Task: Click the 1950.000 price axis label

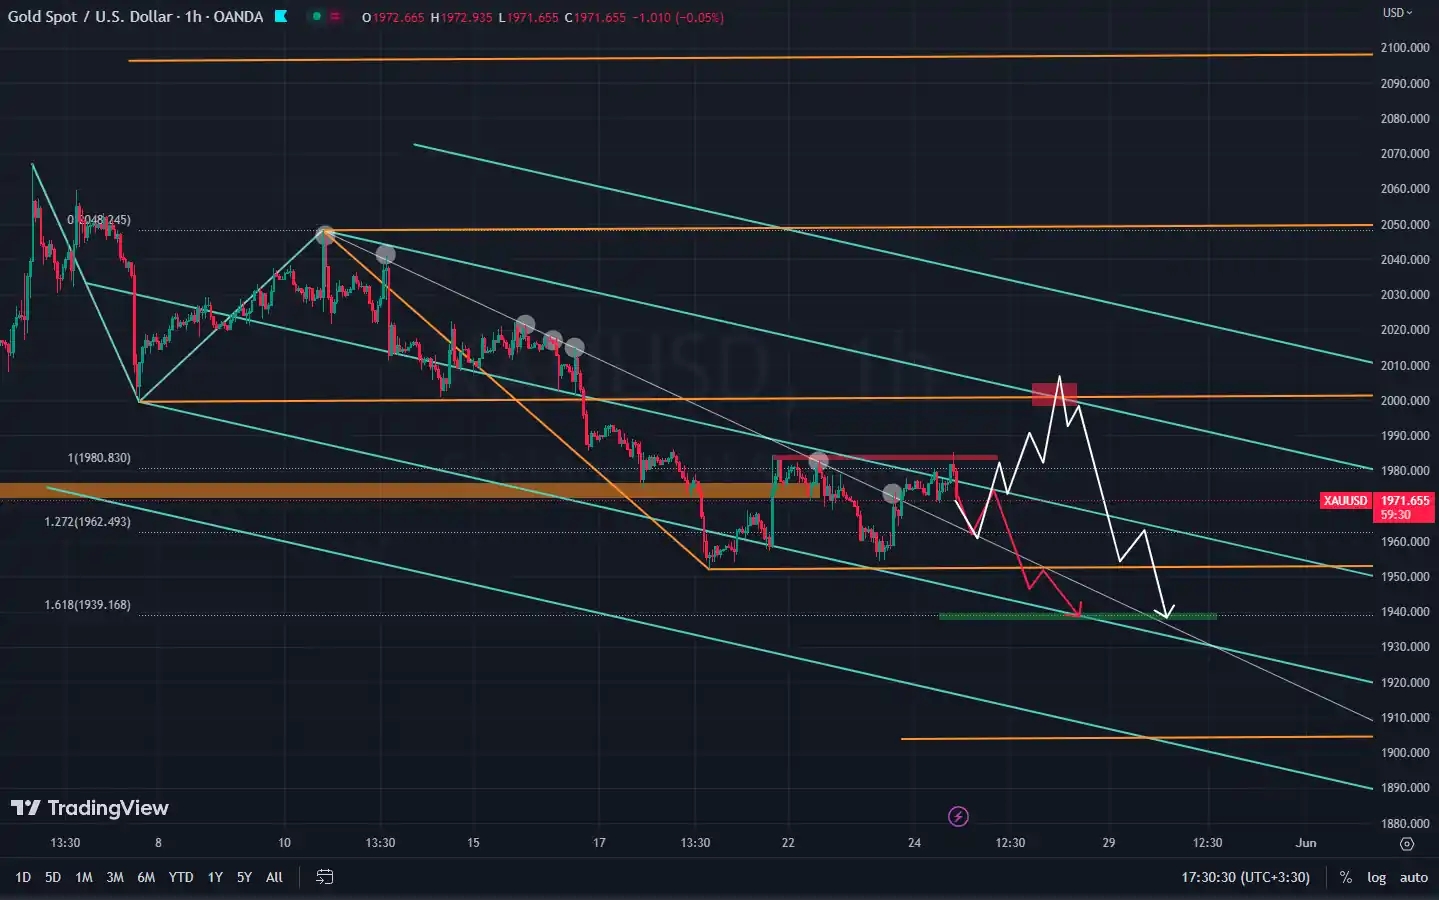Action: click(1404, 577)
